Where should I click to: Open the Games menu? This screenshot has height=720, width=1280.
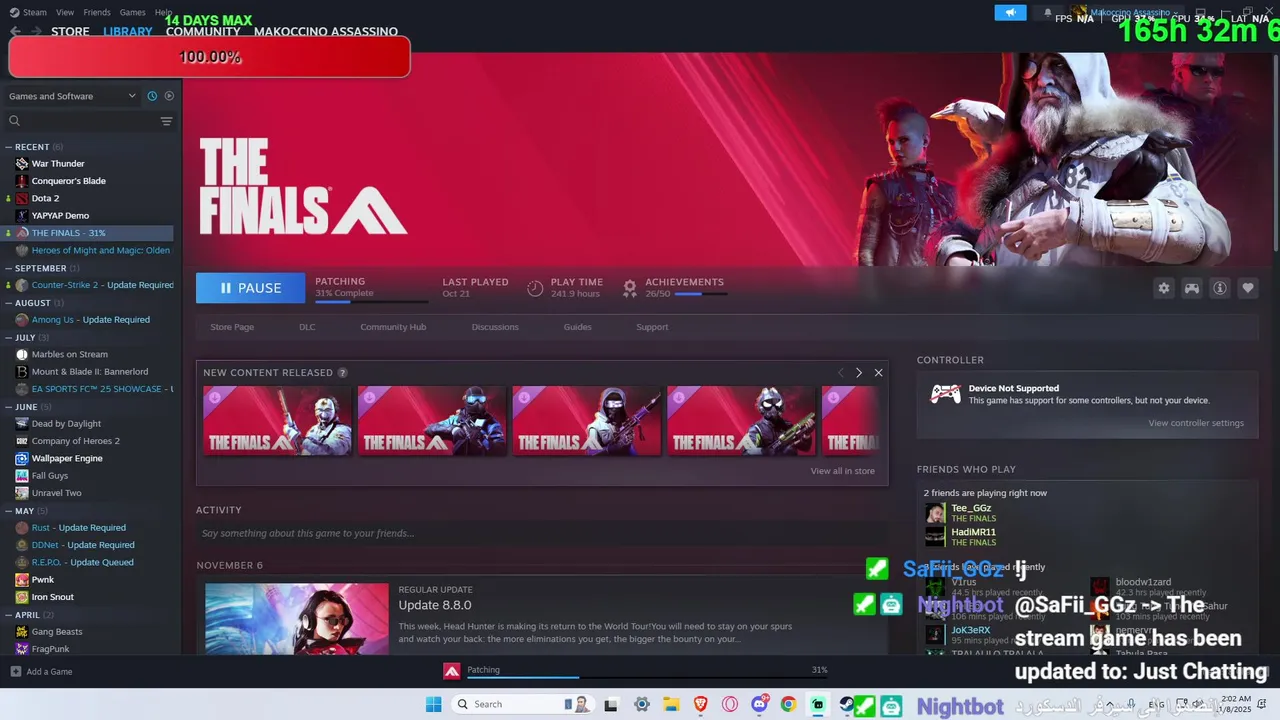pos(133,13)
